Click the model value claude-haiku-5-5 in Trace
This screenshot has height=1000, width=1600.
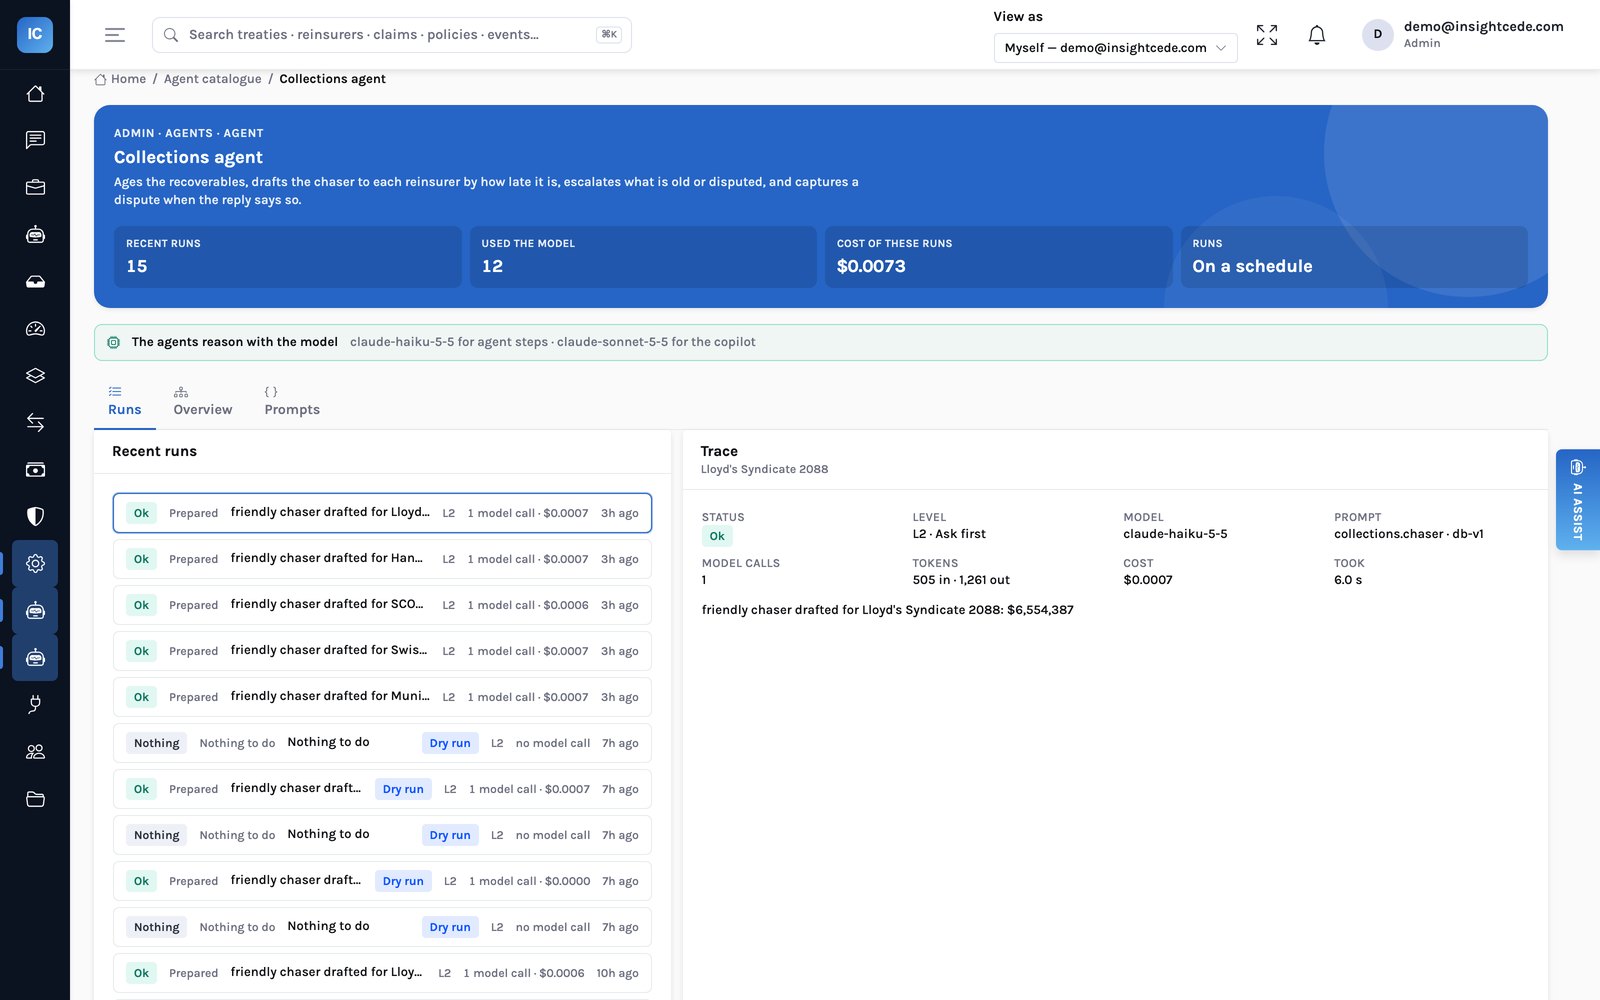(x=1175, y=534)
